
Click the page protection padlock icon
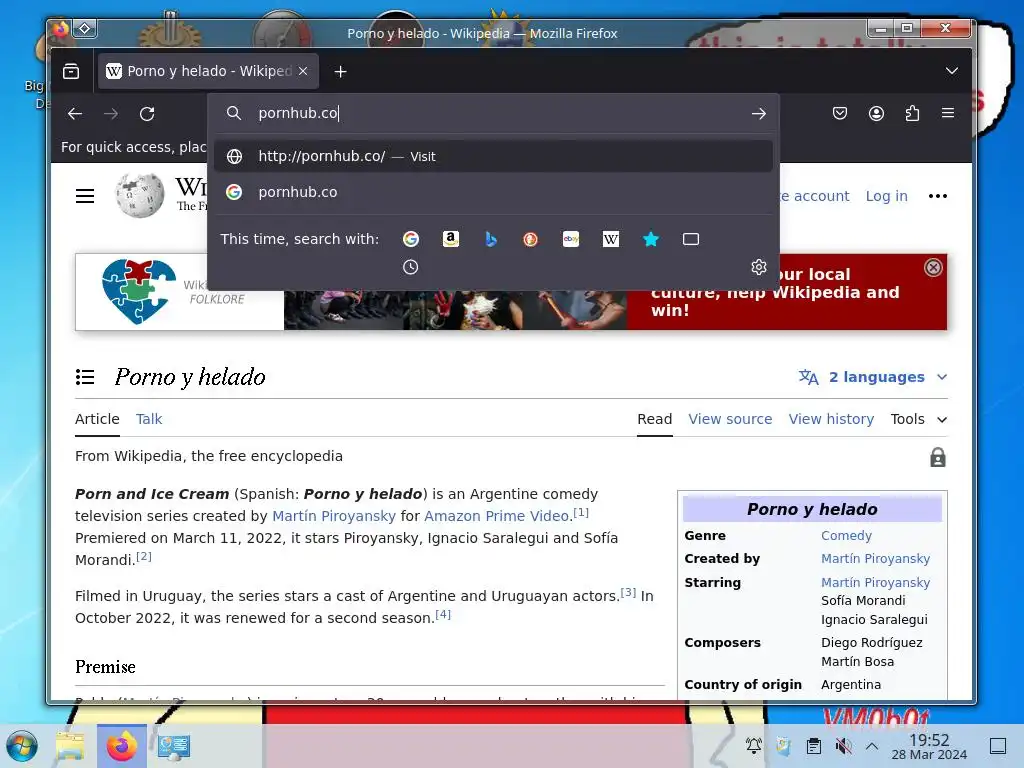coord(938,457)
